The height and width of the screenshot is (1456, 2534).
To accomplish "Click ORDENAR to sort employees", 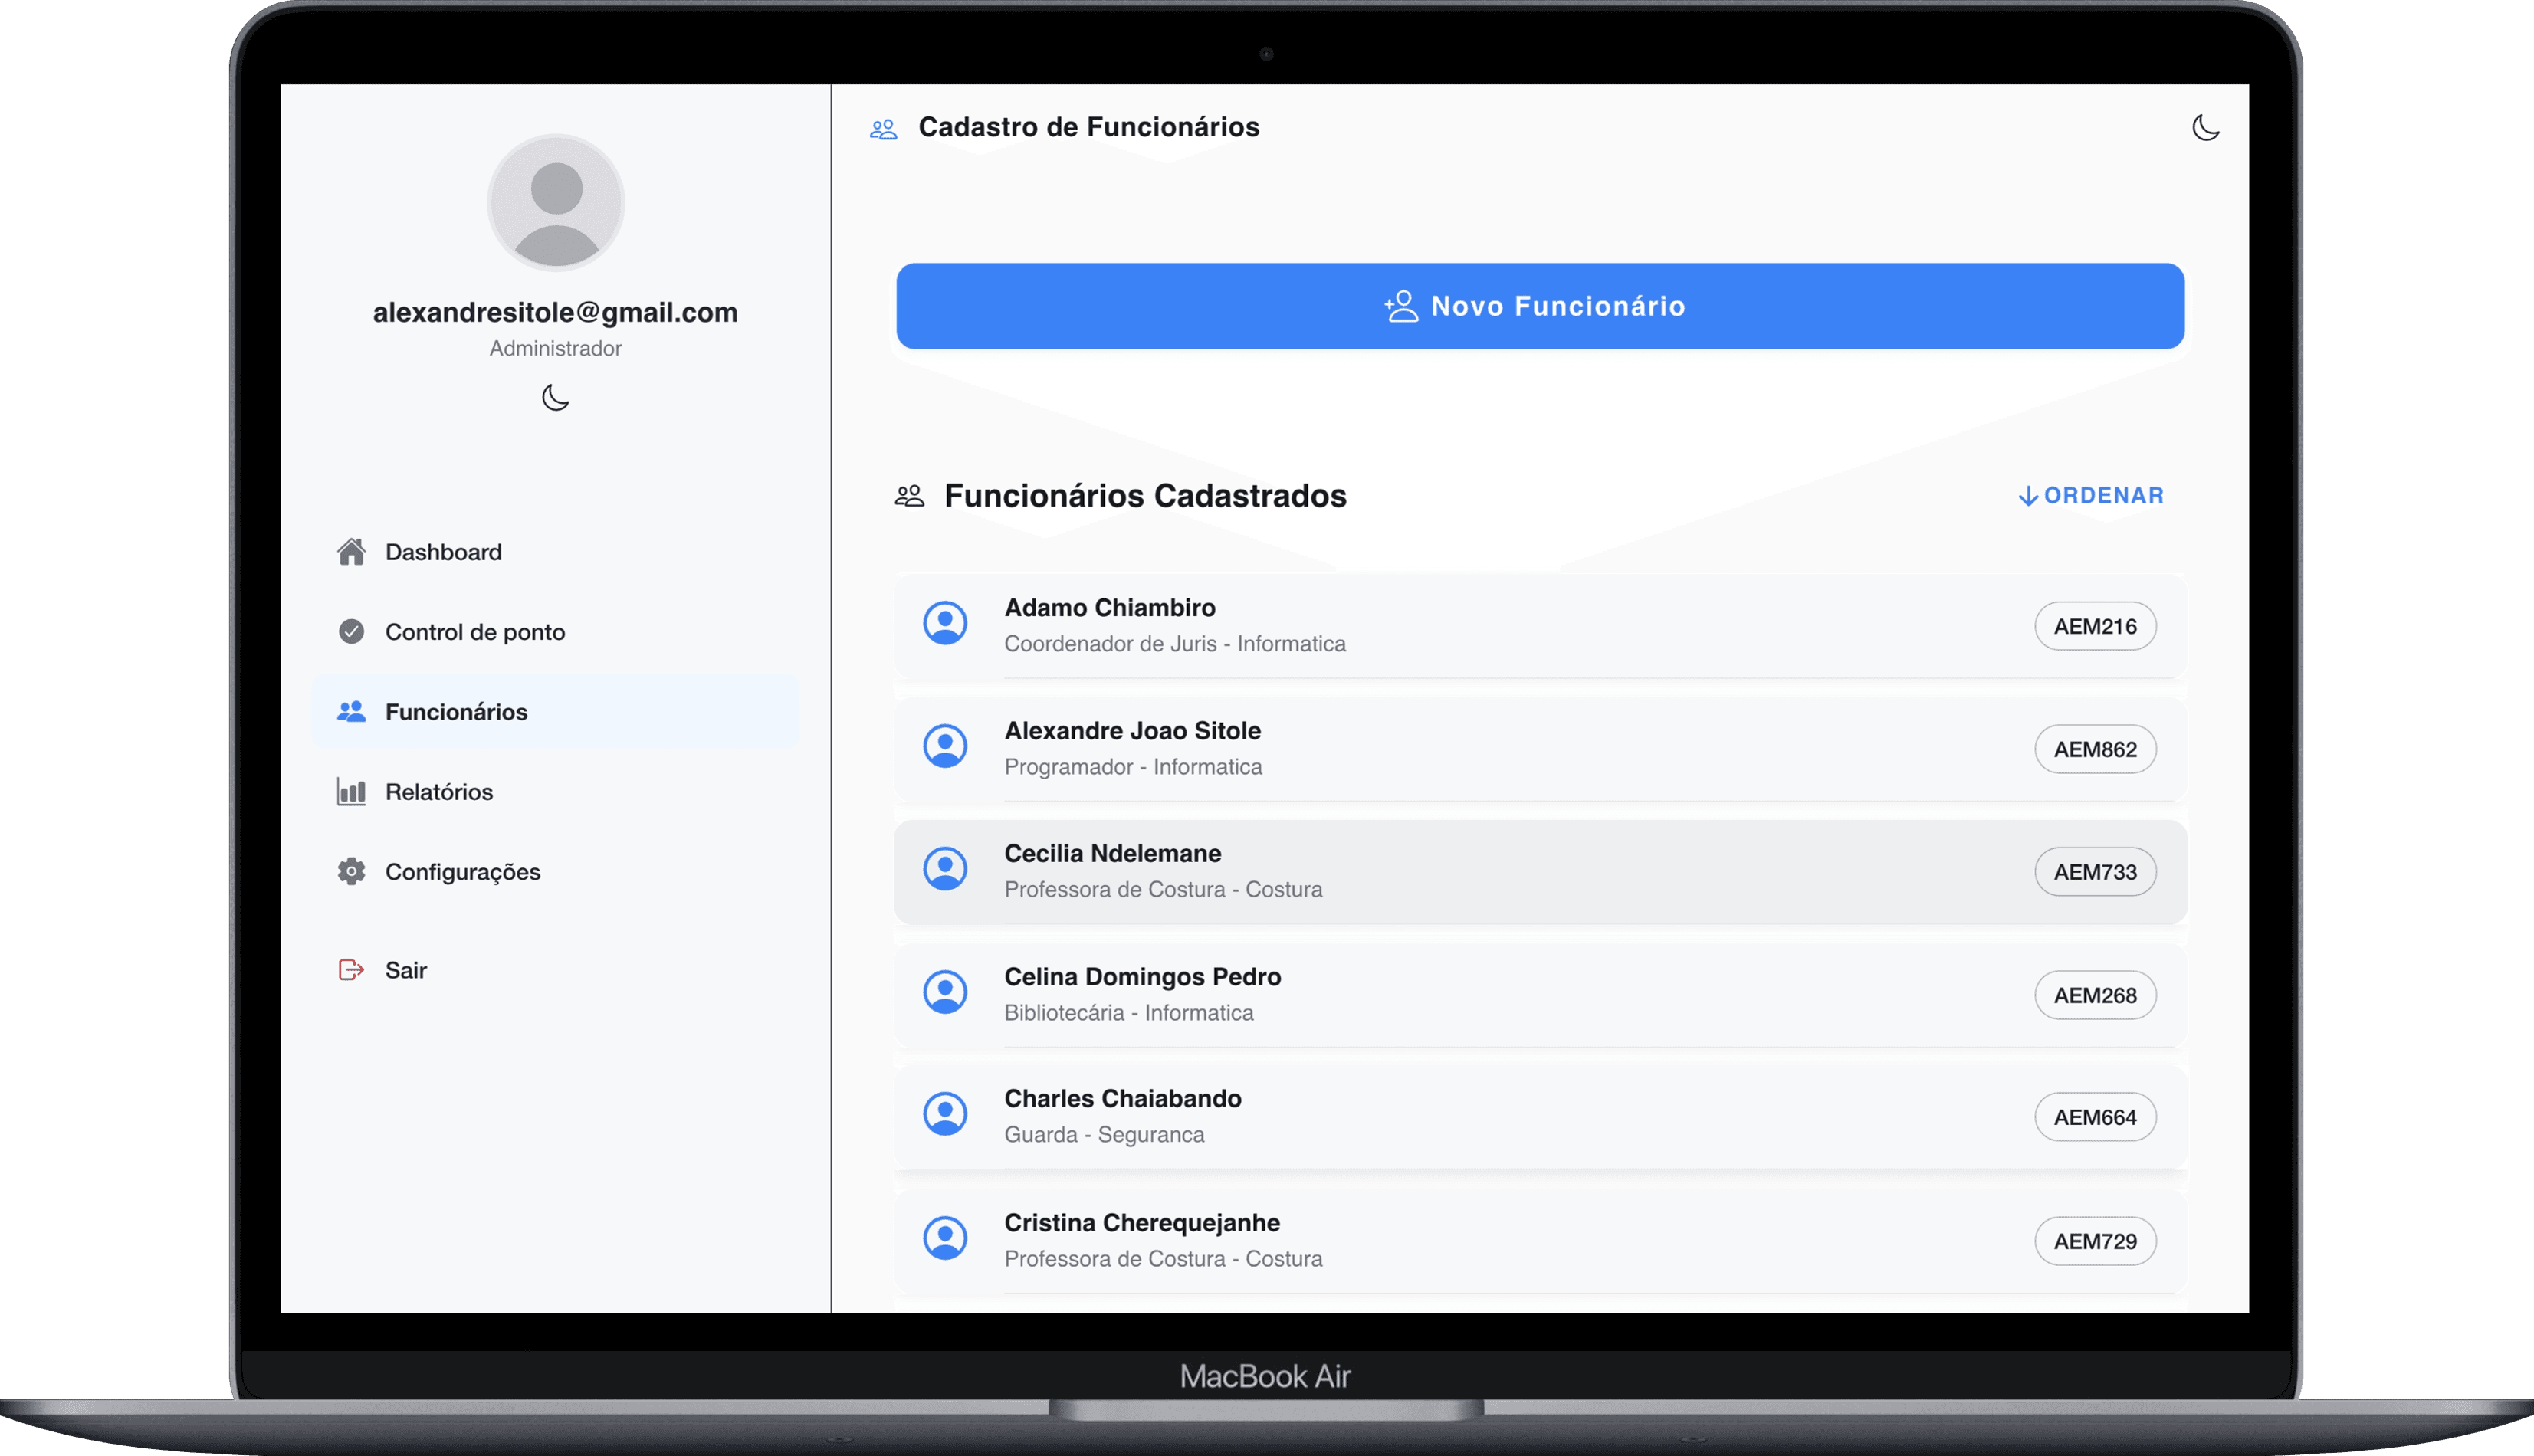I will [x=2090, y=495].
